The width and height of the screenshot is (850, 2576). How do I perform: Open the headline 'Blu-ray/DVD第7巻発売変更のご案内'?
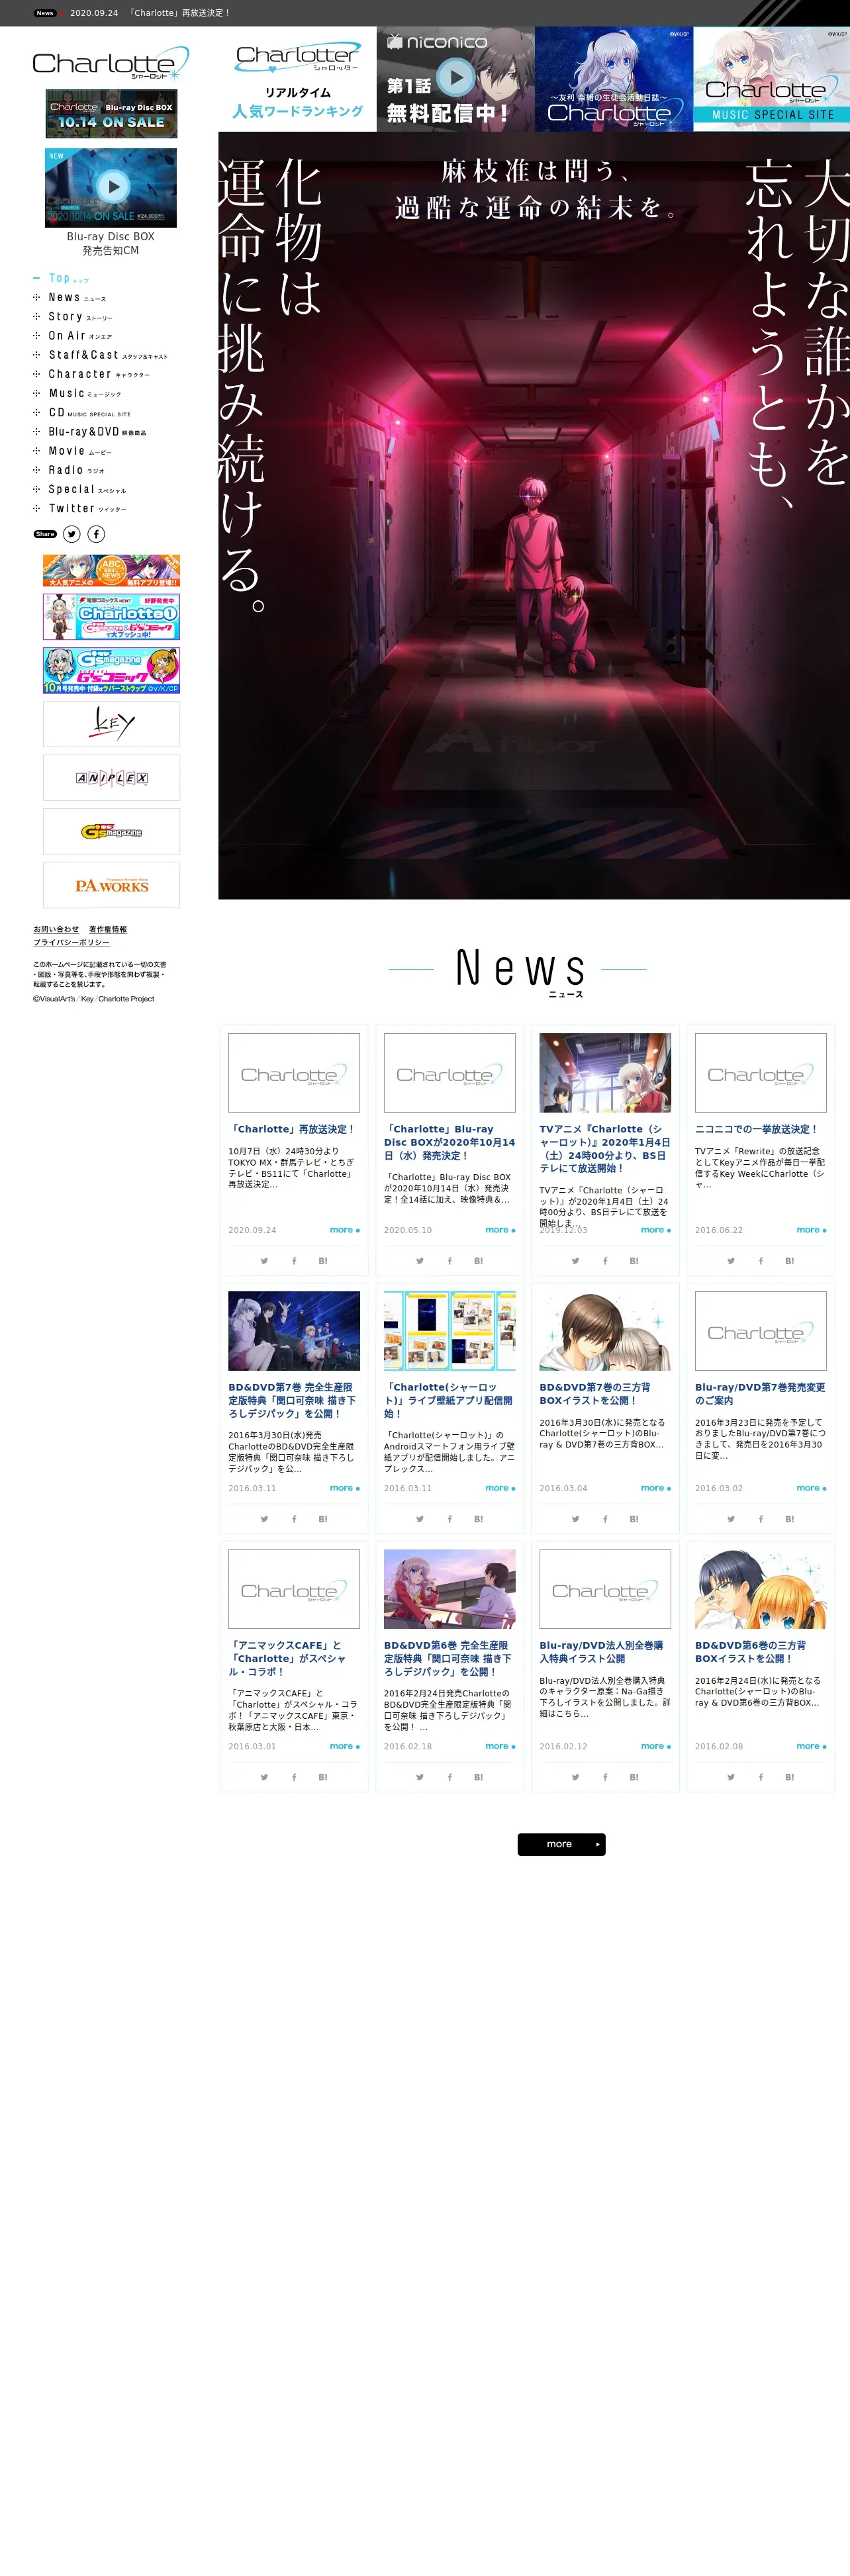tap(760, 1394)
